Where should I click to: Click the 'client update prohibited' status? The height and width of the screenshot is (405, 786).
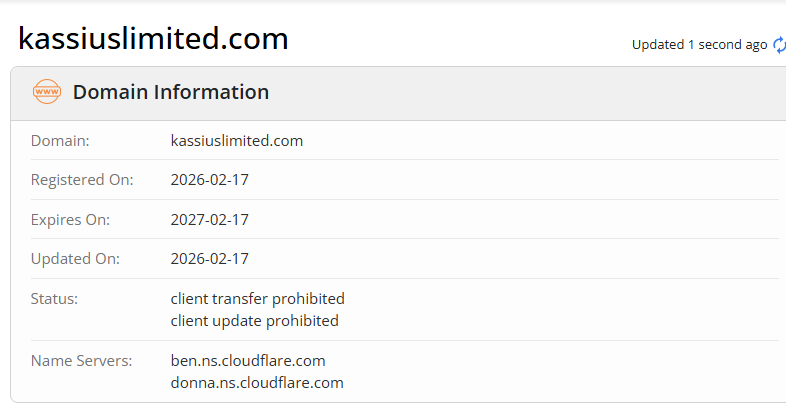[255, 321]
